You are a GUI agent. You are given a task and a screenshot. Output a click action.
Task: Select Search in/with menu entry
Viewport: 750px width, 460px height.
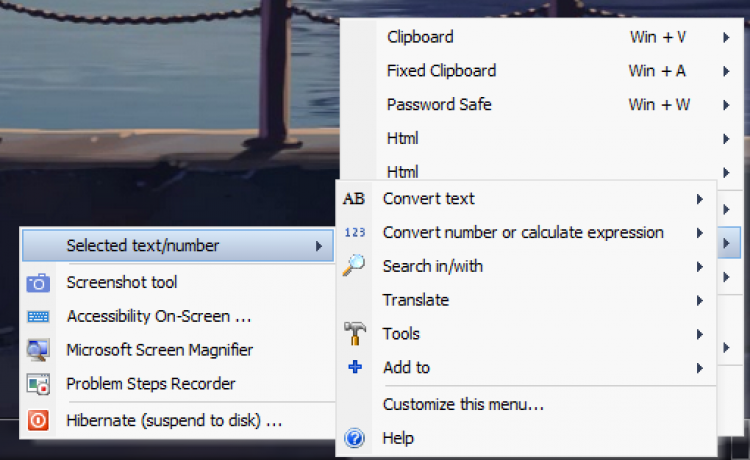(x=432, y=266)
